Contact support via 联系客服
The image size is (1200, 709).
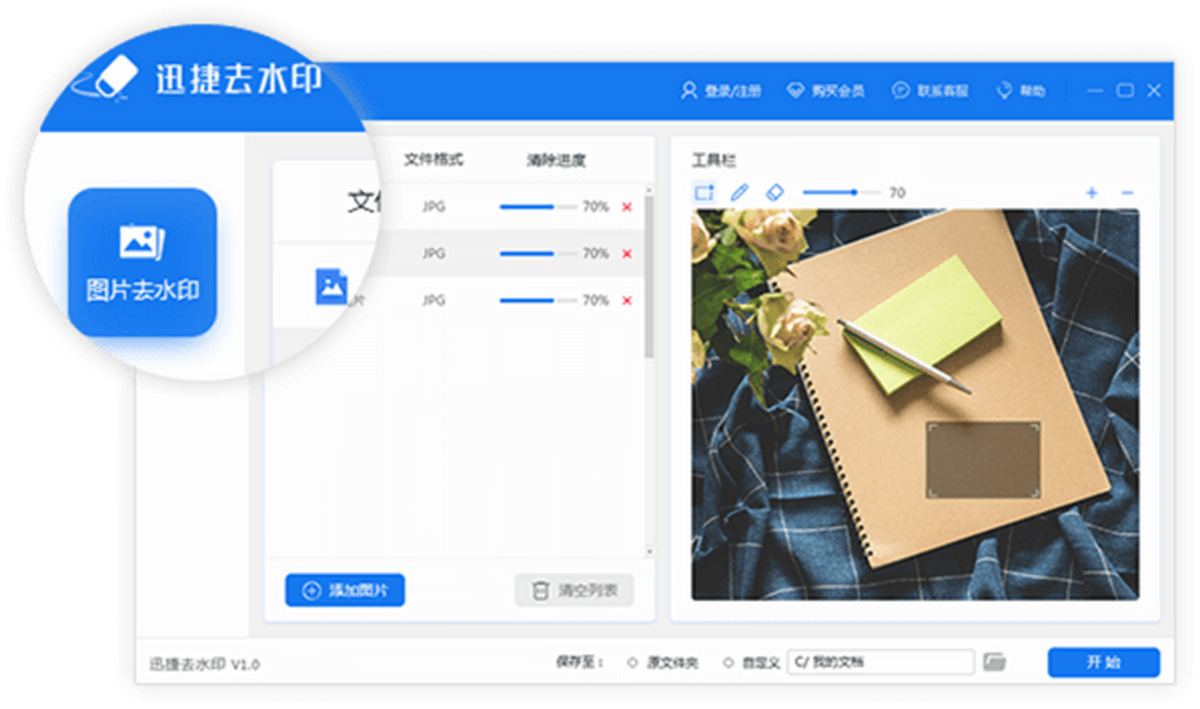pos(931,91)
